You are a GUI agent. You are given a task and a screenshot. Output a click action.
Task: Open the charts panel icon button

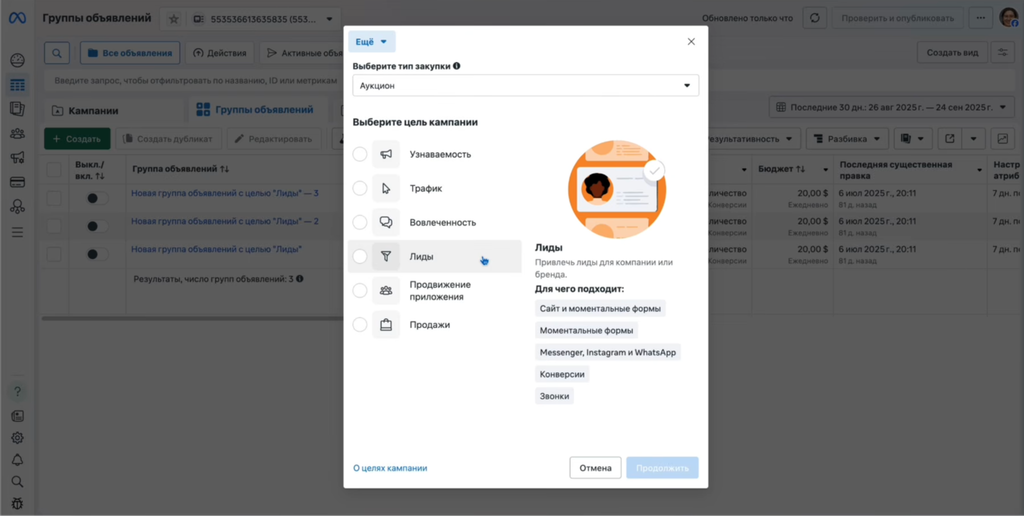coord(1002,138)
